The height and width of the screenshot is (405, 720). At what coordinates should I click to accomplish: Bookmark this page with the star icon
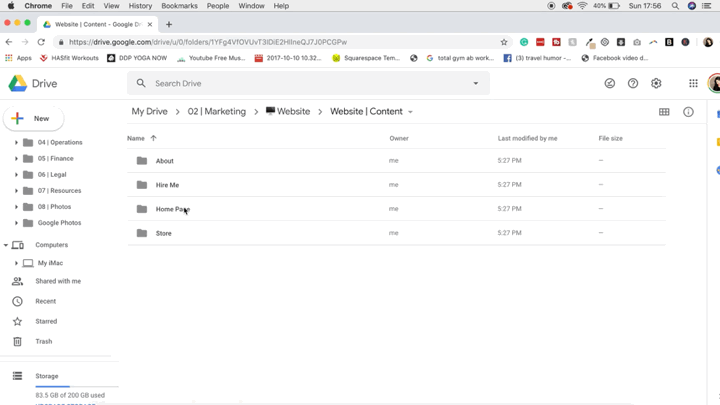pos(504,42)
